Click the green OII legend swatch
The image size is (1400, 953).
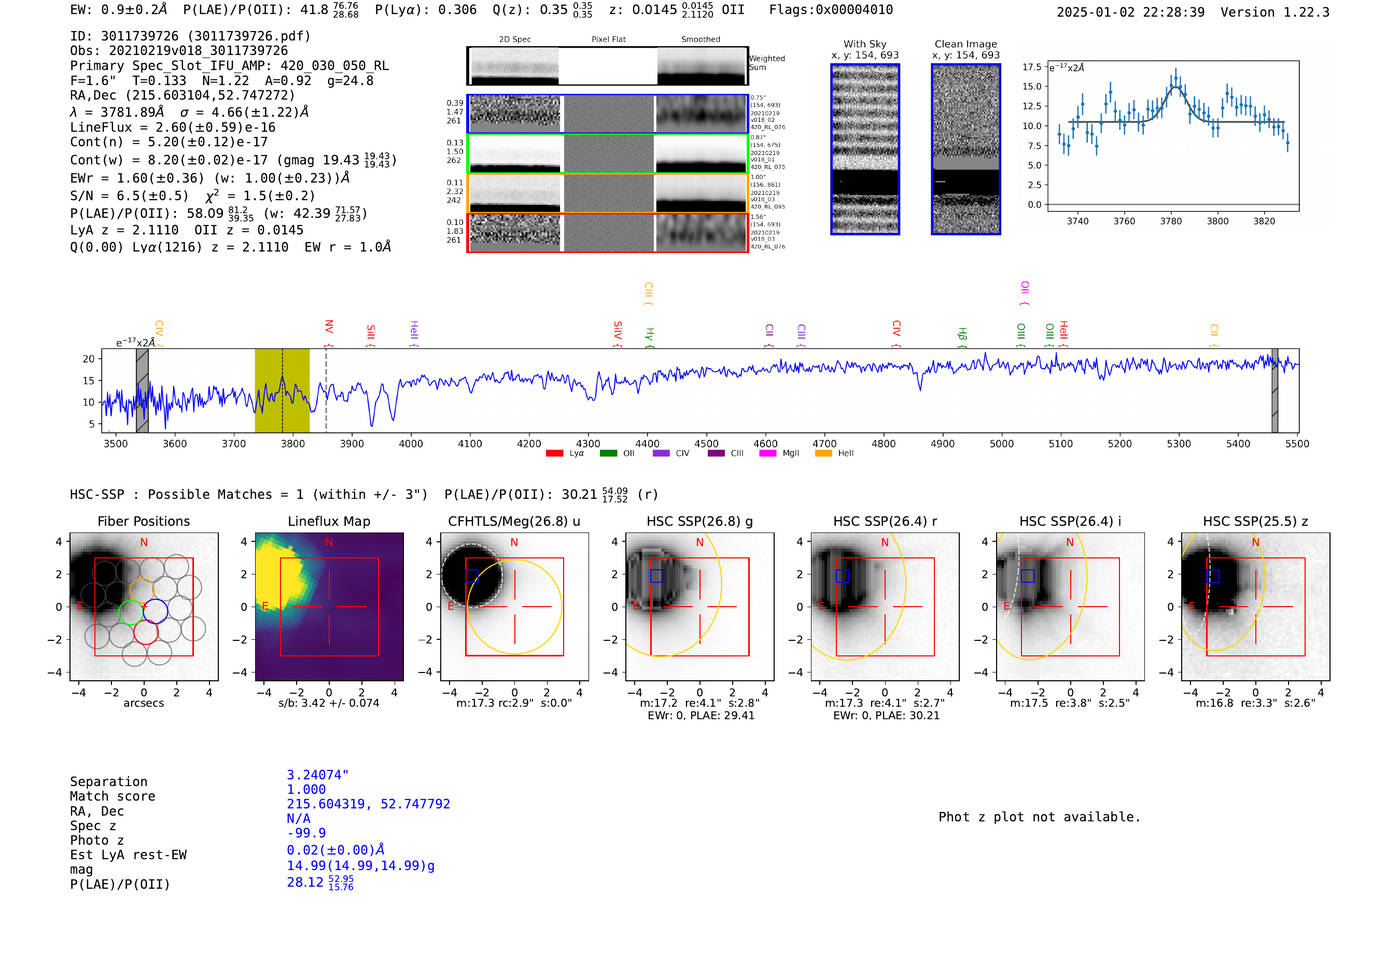pyautogui.click(x=608, y=454)
